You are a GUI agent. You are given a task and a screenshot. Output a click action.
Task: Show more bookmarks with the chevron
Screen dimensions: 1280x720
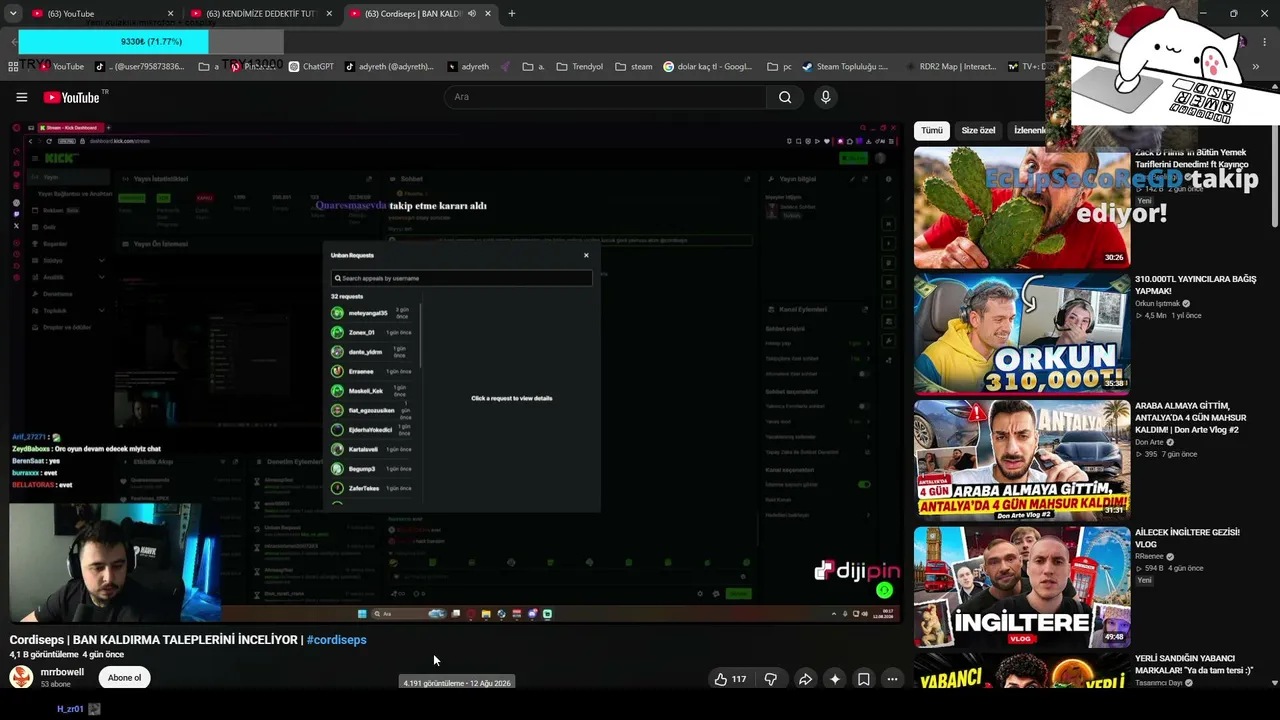[x=1255, y=67]
